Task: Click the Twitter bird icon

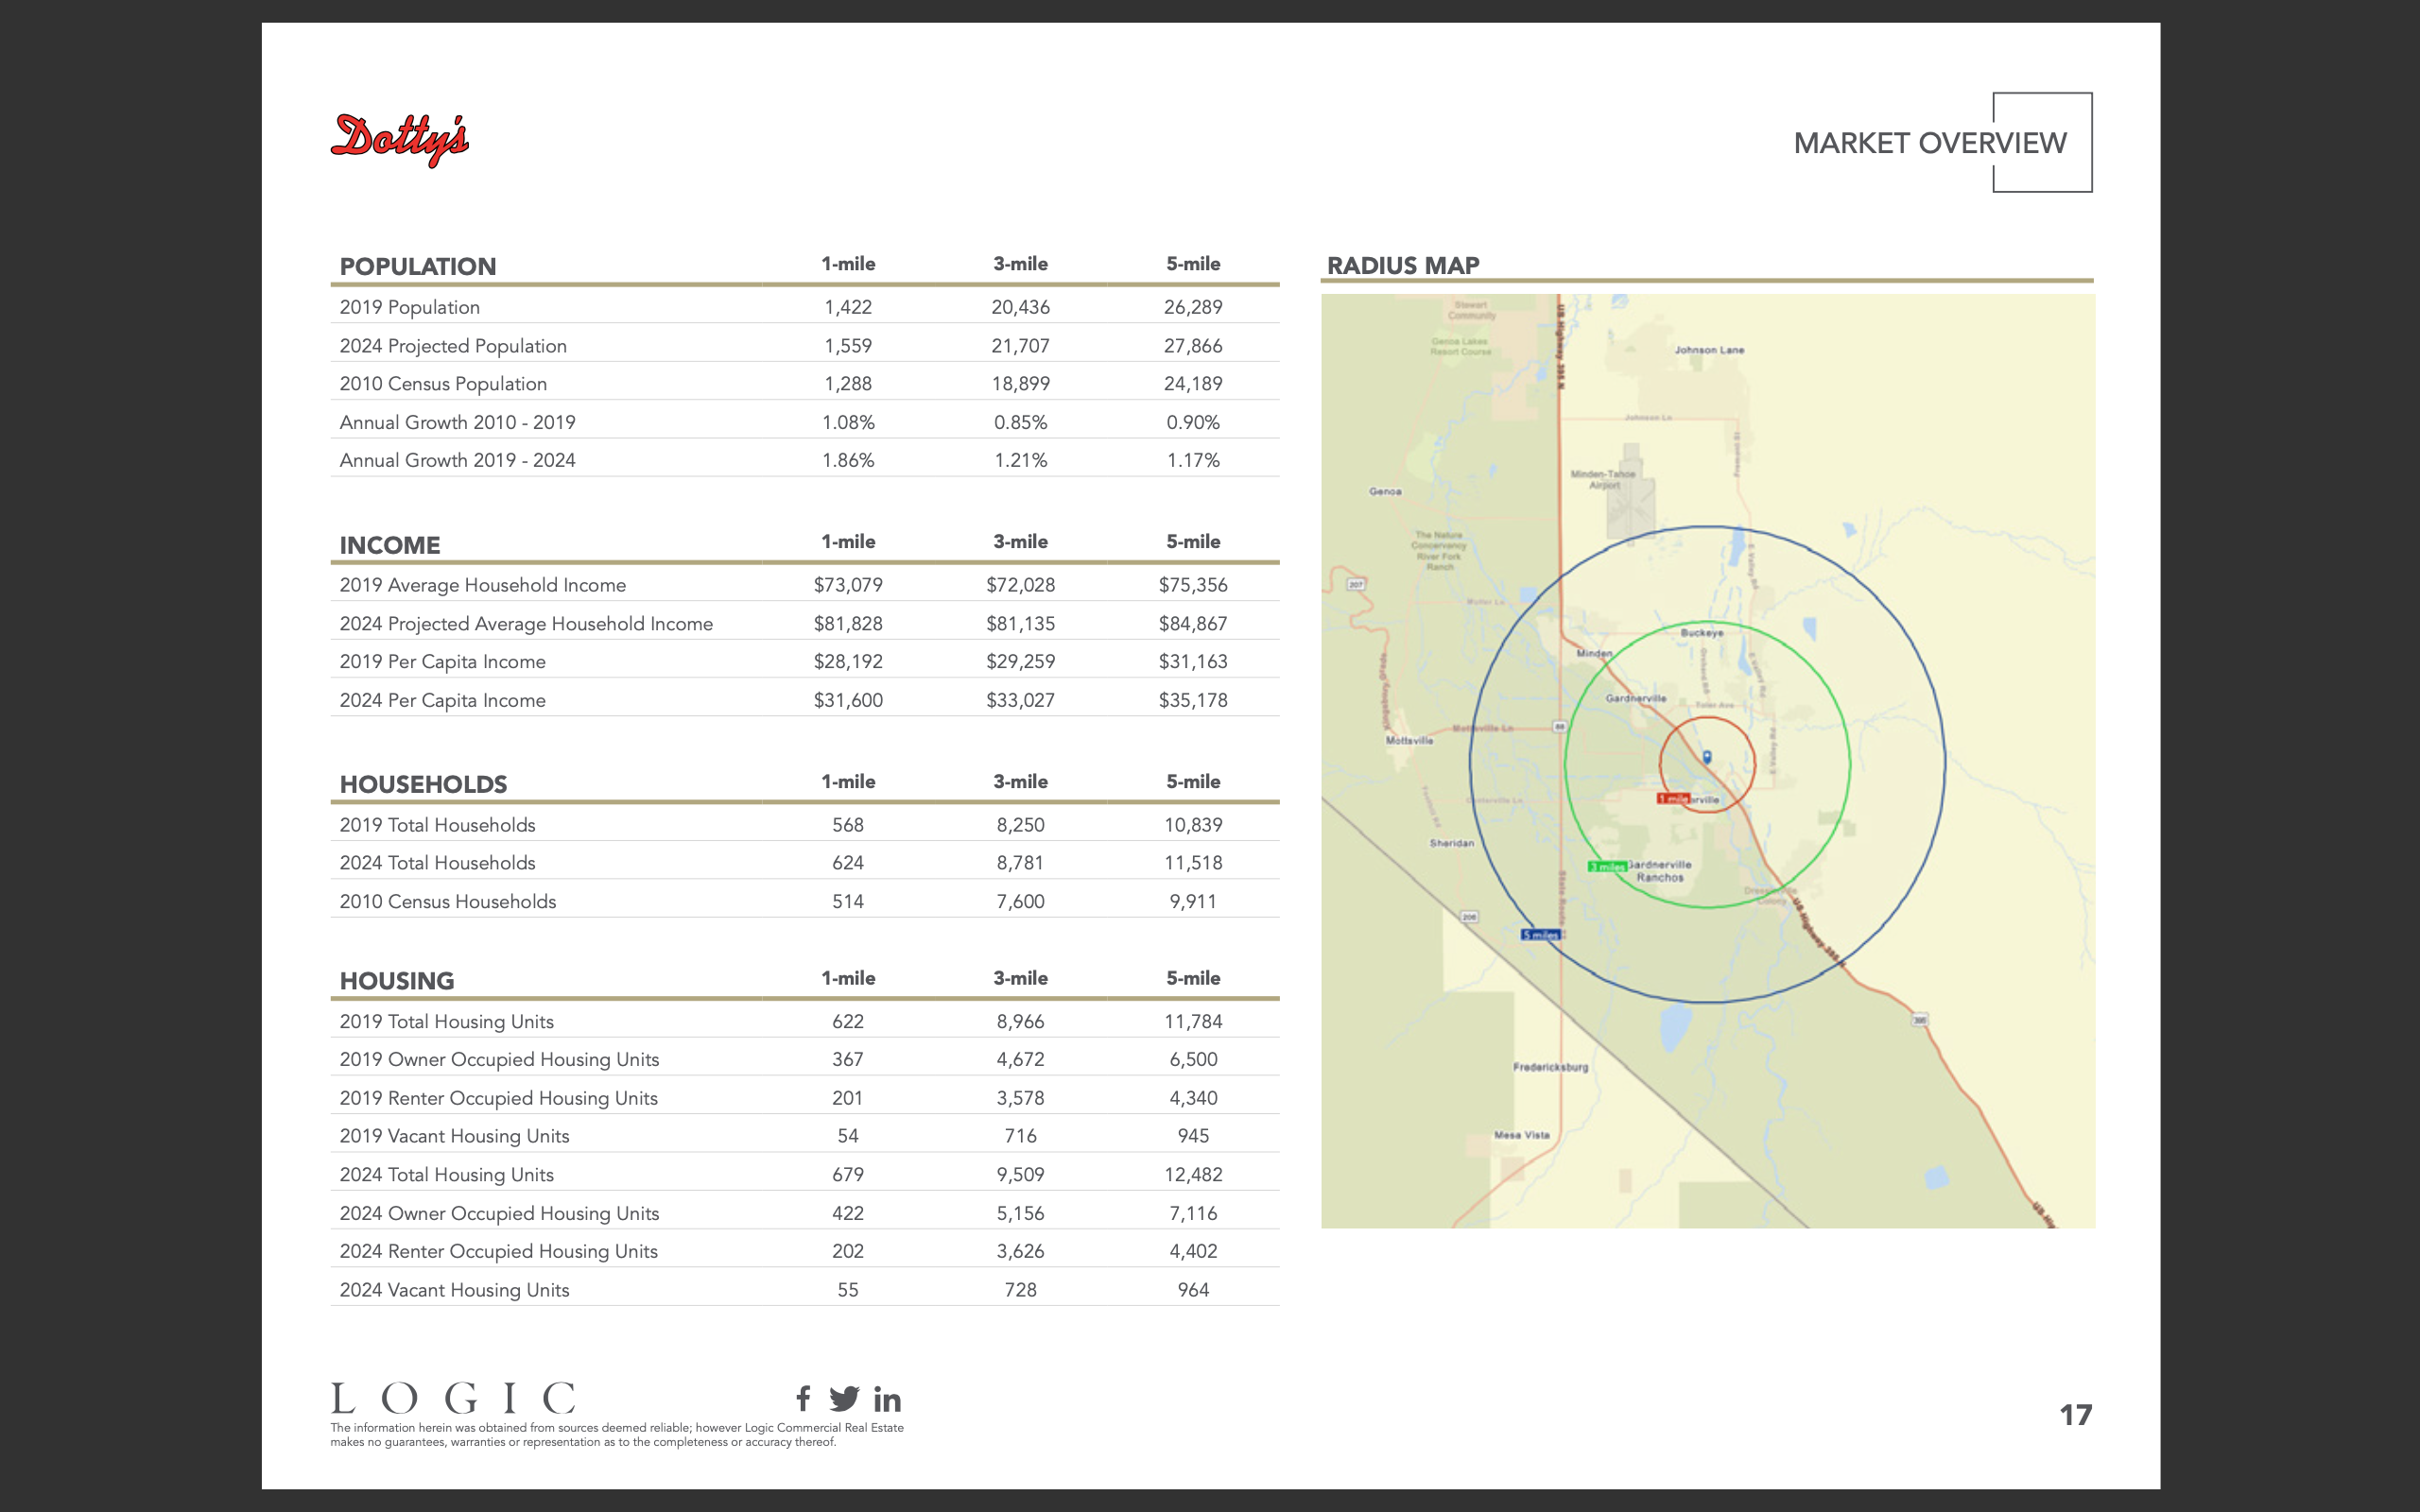Action: click(x=844, y=1398)
